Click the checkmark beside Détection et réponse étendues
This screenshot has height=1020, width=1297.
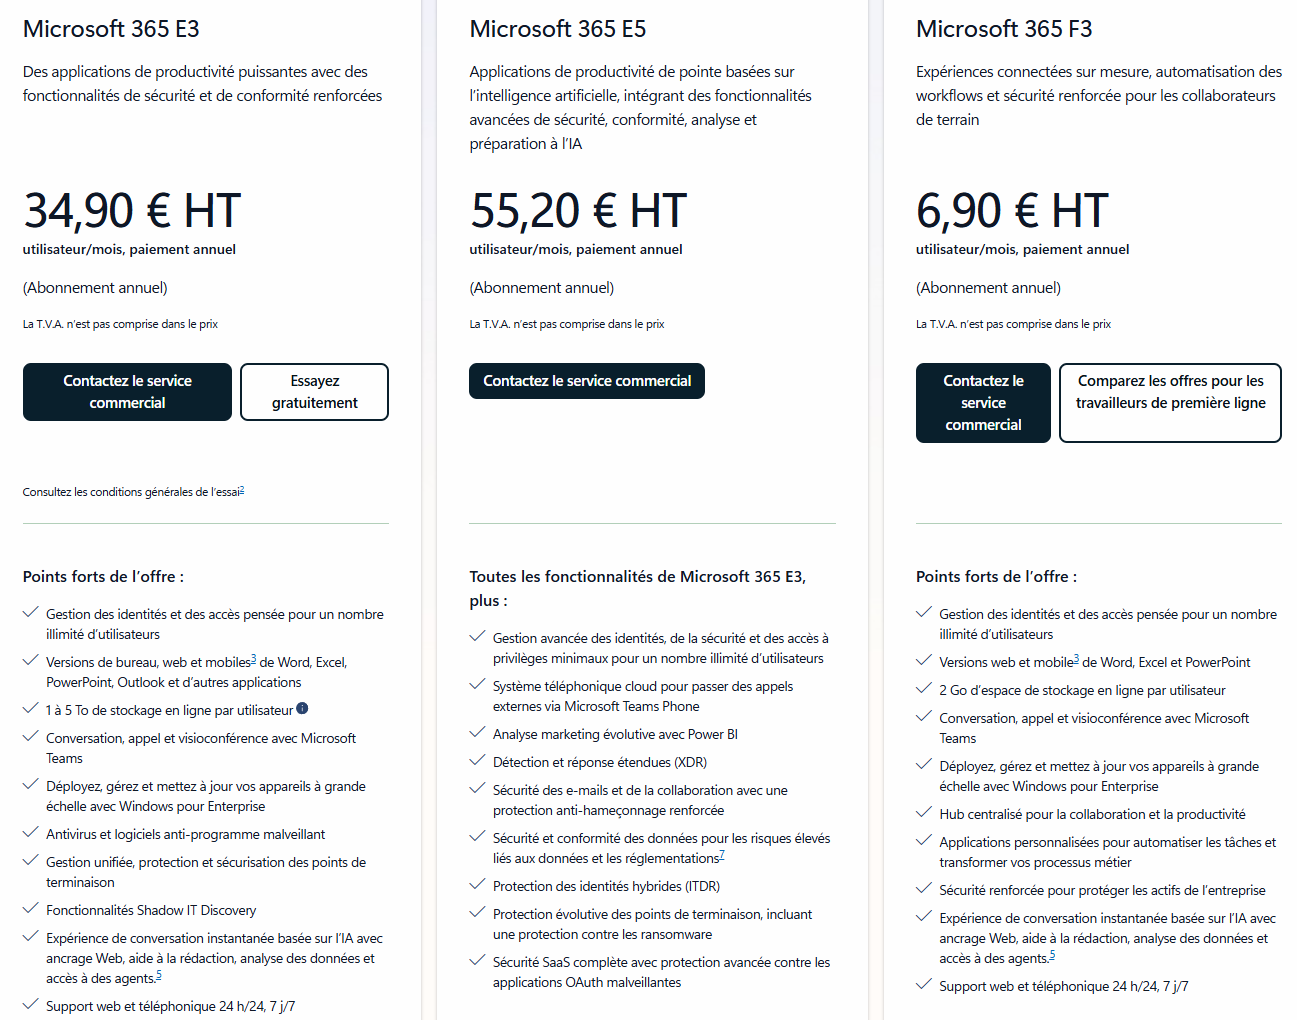pyautogui.click(x=478, y=761)
